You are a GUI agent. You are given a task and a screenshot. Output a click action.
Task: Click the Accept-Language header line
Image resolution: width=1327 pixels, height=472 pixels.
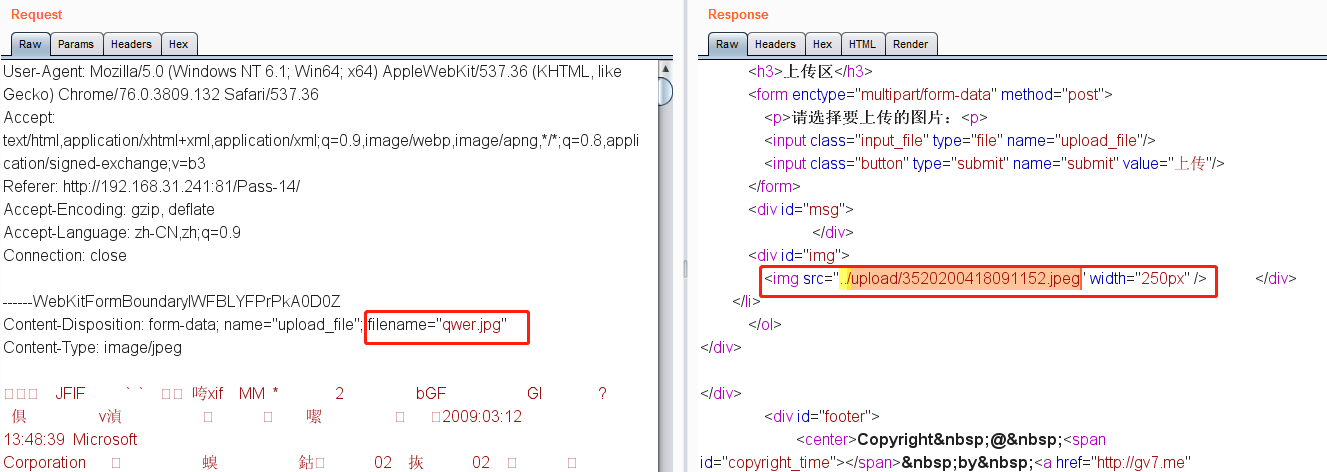click(122, 233)
